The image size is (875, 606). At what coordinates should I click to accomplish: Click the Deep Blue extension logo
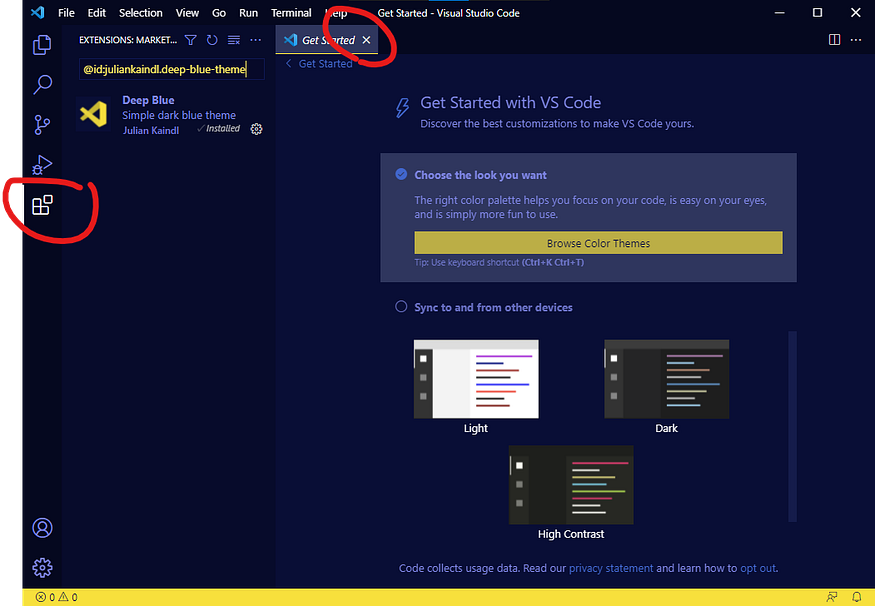coord(93,114)
